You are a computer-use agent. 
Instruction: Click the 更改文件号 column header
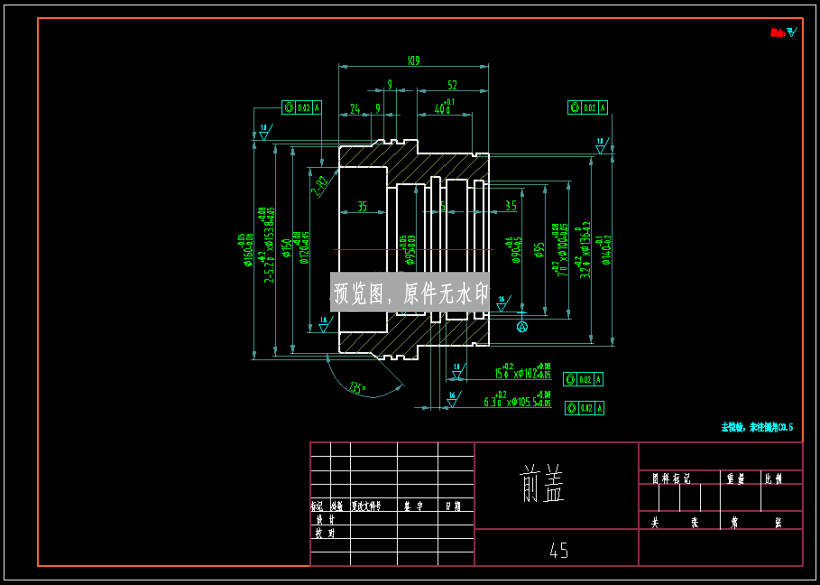366,506
